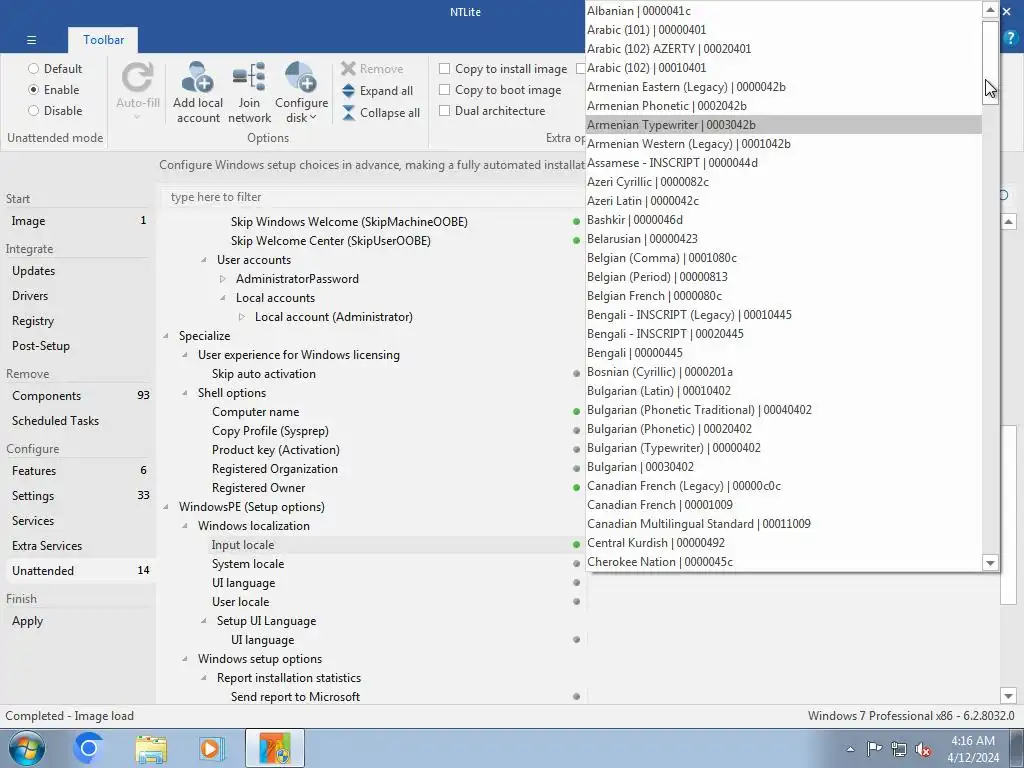Viewport: 1024px width, 768px height.
Task: Open File Explorer from the taskbar
Action: point(151,748)
